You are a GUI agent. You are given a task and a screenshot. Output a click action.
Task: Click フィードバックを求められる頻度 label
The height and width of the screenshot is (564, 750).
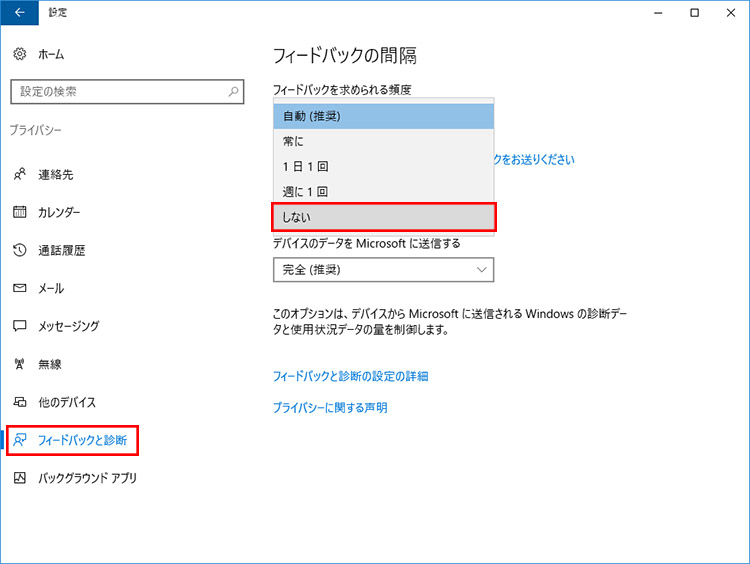click(x=342, y=90)
